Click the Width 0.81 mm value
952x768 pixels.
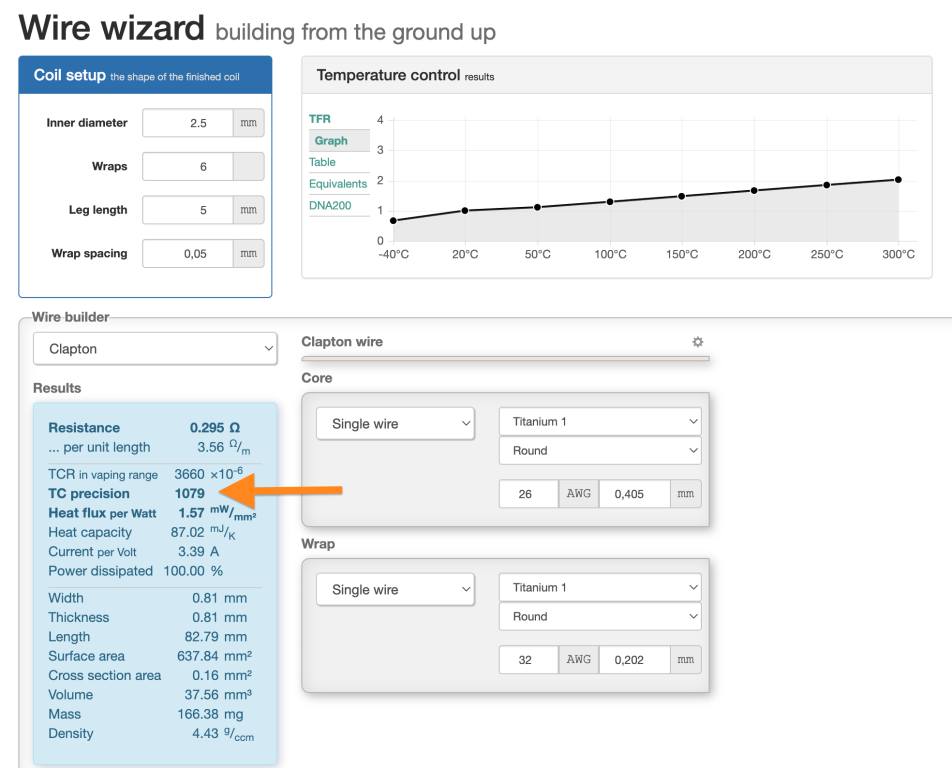tap(219, 598)
